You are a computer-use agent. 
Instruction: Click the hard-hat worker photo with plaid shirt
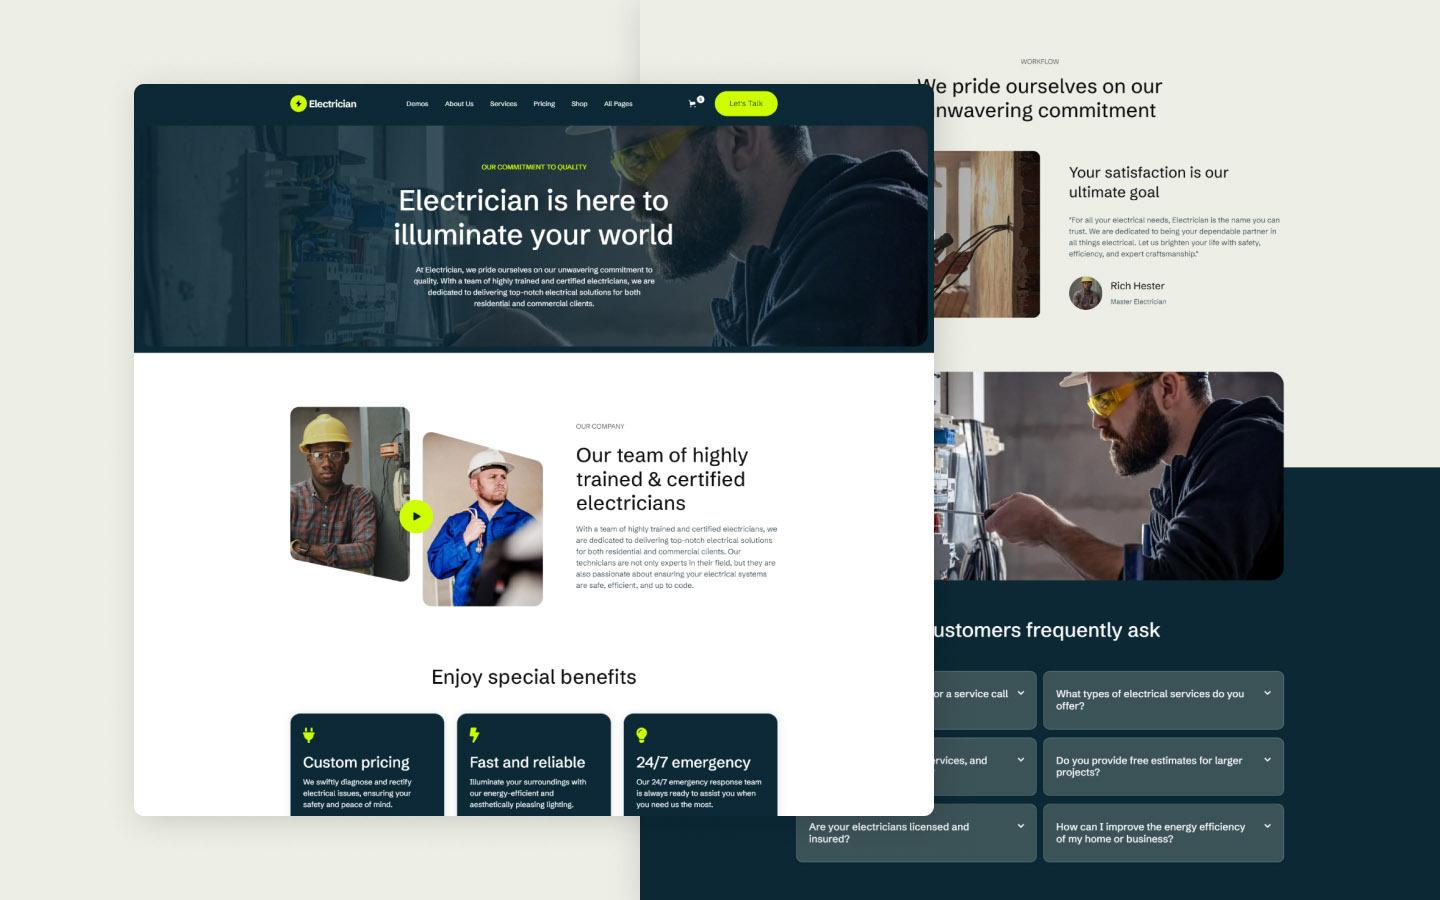(x=350, y=494)
